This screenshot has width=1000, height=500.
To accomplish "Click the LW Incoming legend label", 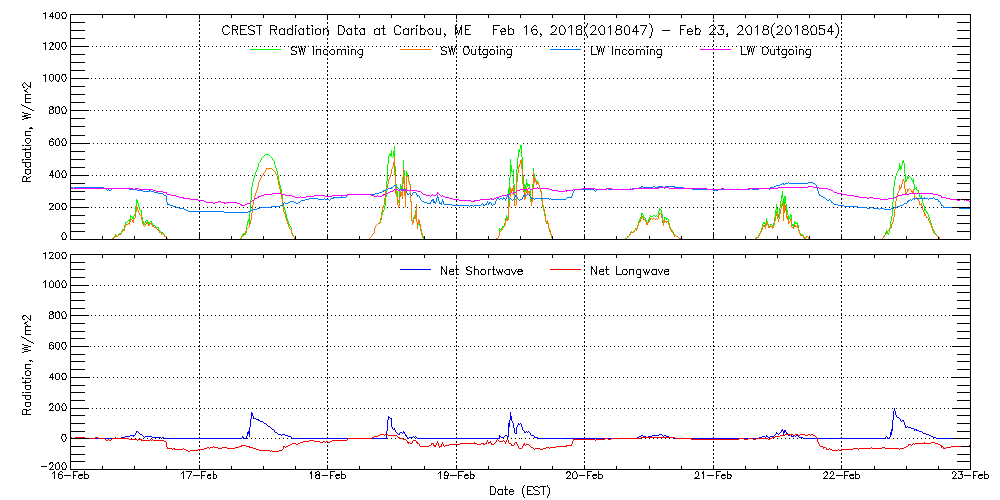I will point(625,52).
